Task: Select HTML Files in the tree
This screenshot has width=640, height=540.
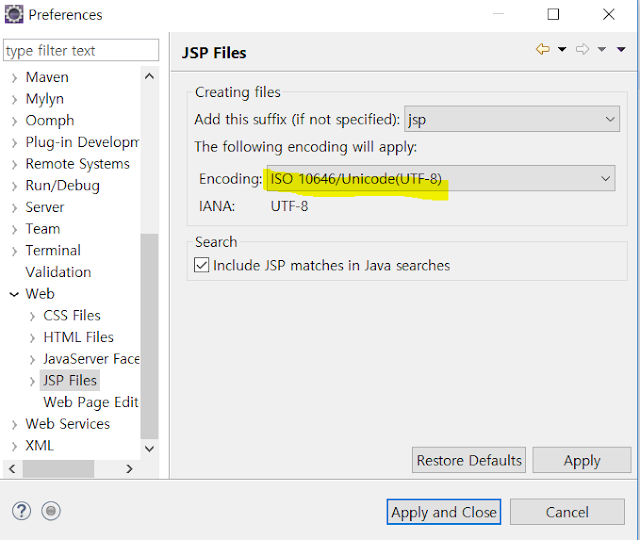Action: point(78,337)
